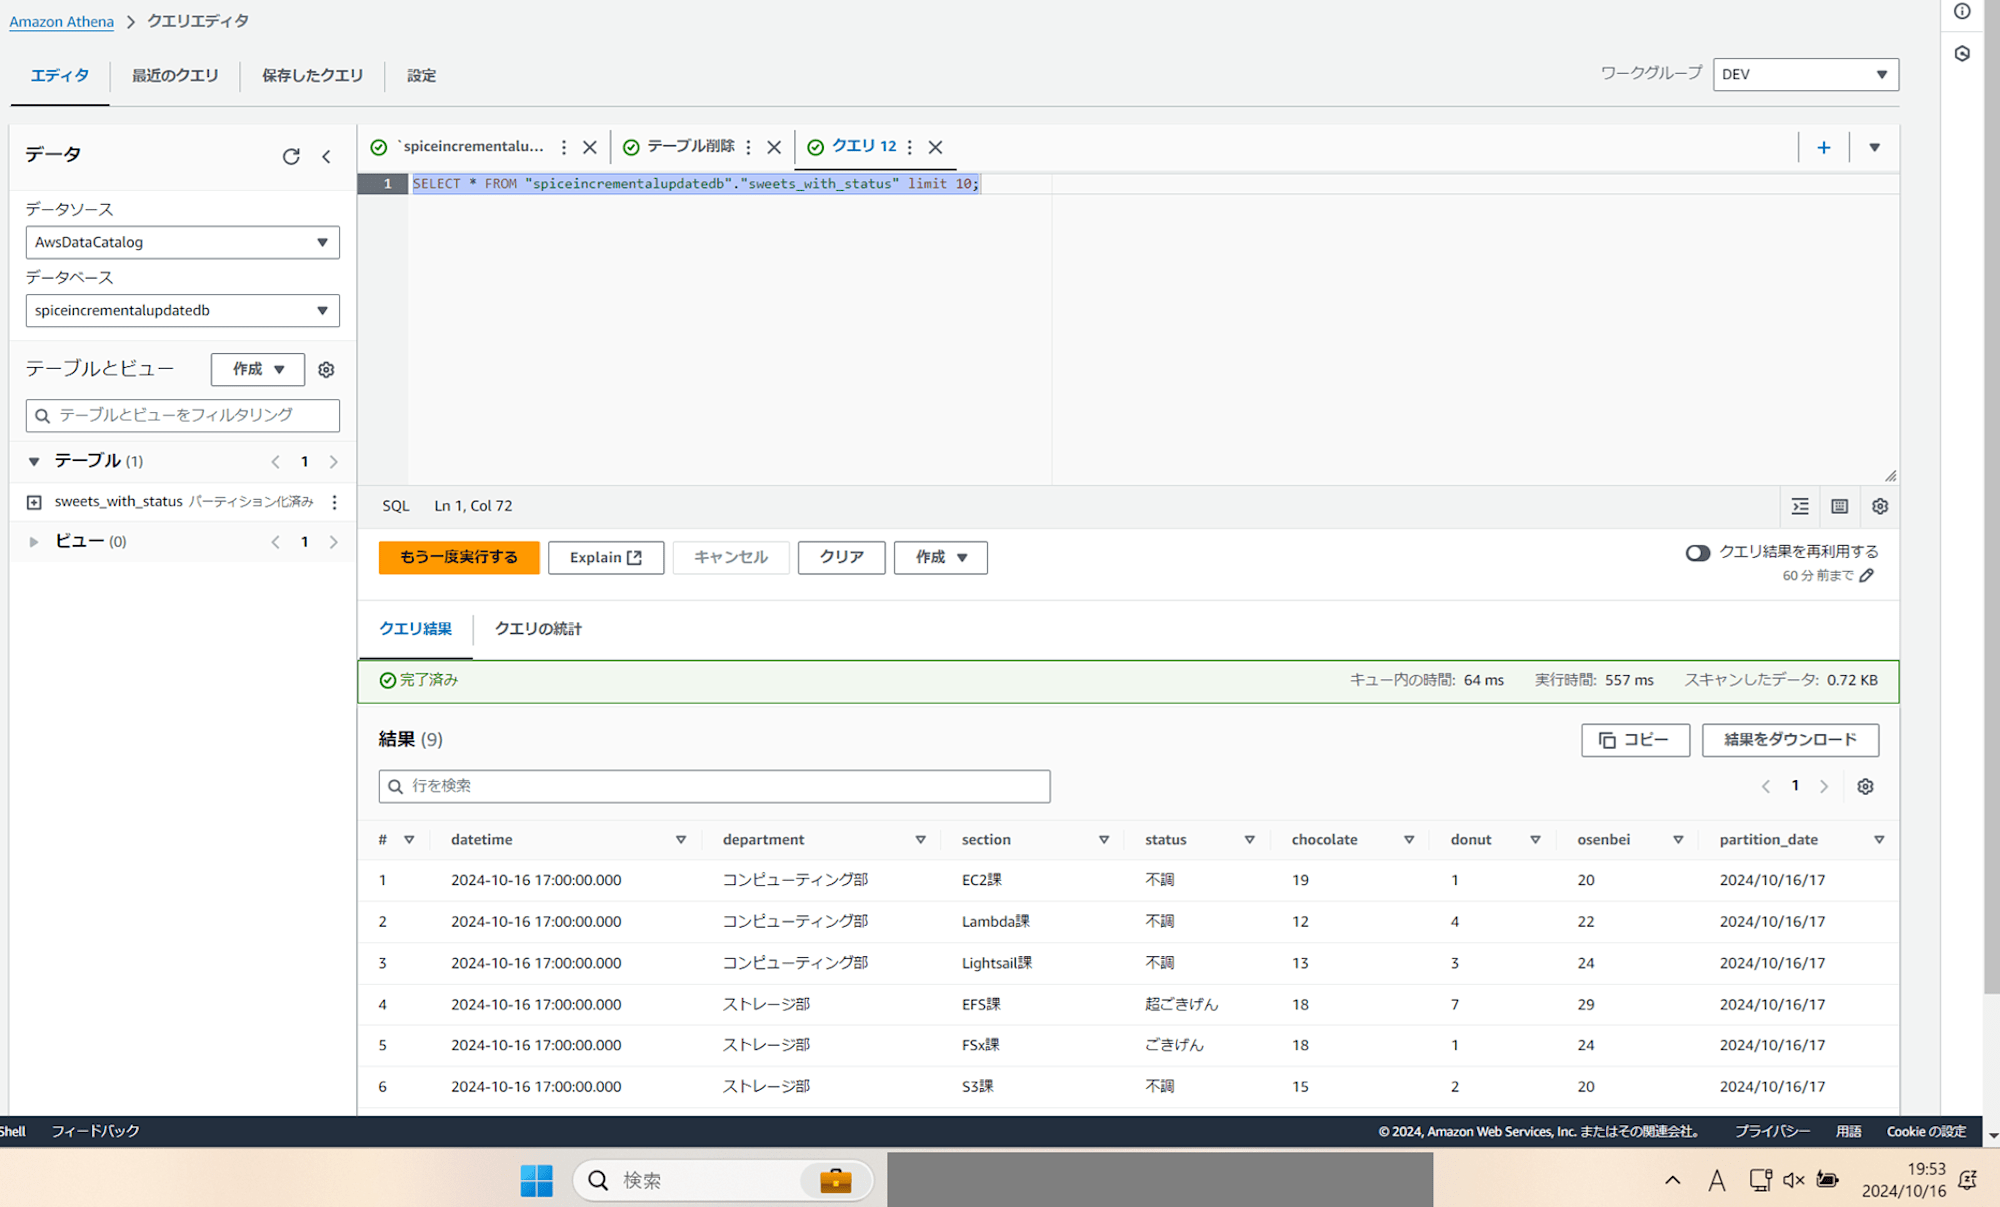Sort by the chocolate column
Viewport: 2000px width, 1207px height.
point(1409,840)
